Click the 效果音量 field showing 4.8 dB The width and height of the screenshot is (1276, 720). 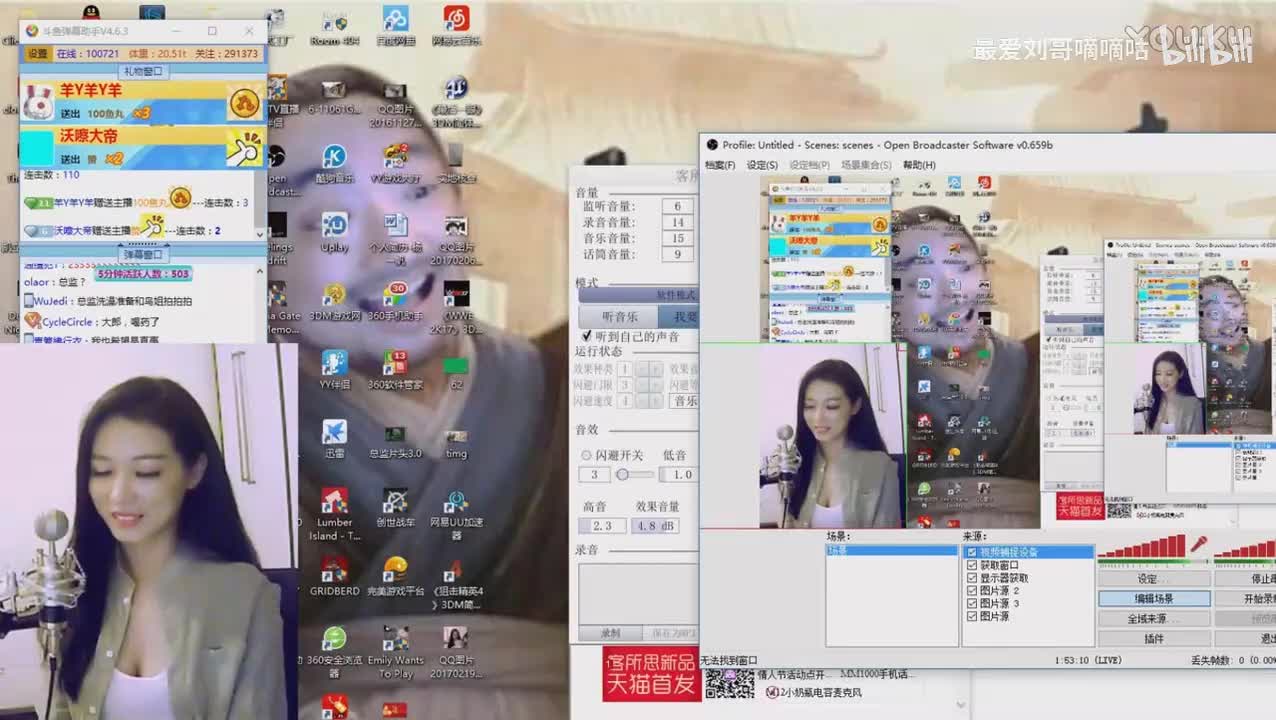(x=655, y=525)
